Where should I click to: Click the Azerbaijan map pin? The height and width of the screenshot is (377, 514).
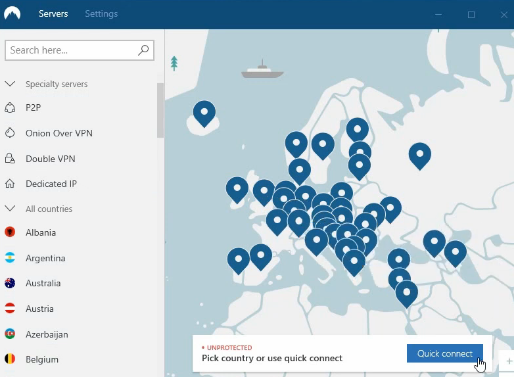[455, 253]
